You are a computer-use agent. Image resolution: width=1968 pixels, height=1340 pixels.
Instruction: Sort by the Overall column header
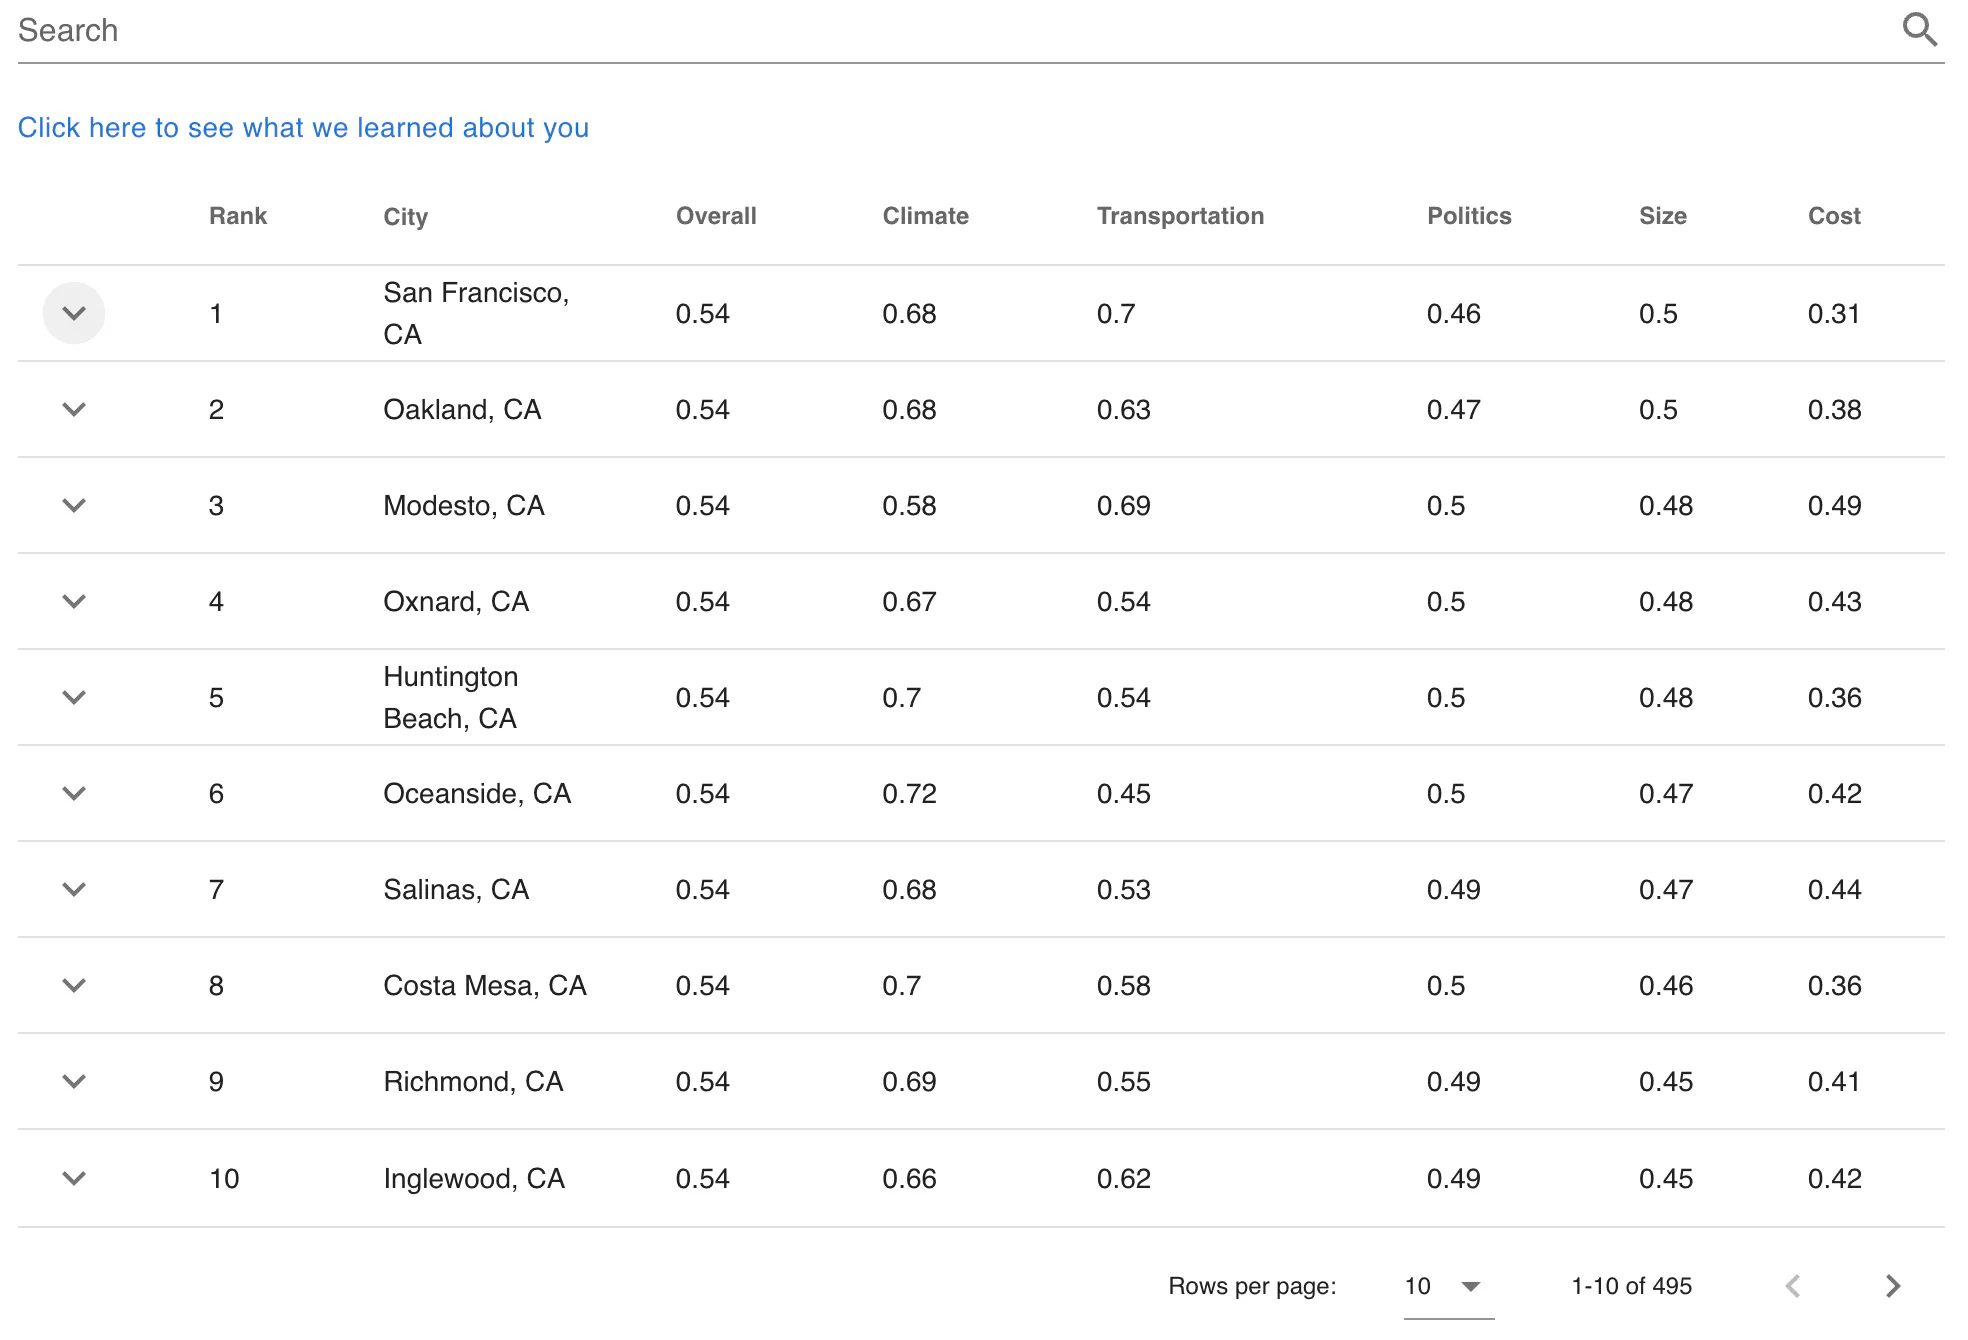[716, 216]
